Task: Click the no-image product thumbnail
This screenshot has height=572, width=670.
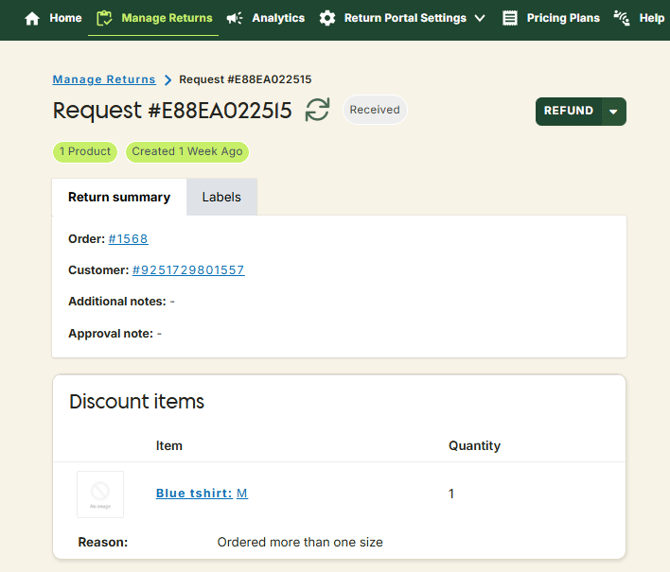Action: tap(100, 494)
